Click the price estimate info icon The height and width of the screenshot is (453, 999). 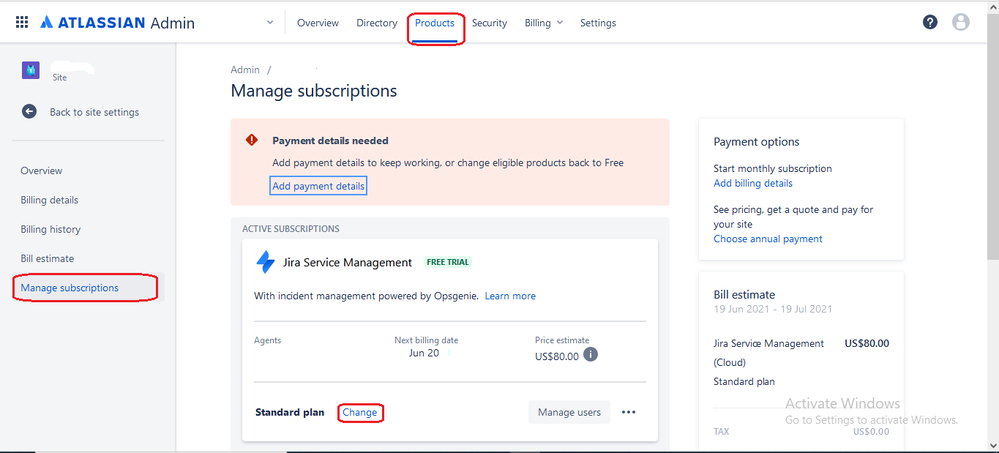pos(591,355)
